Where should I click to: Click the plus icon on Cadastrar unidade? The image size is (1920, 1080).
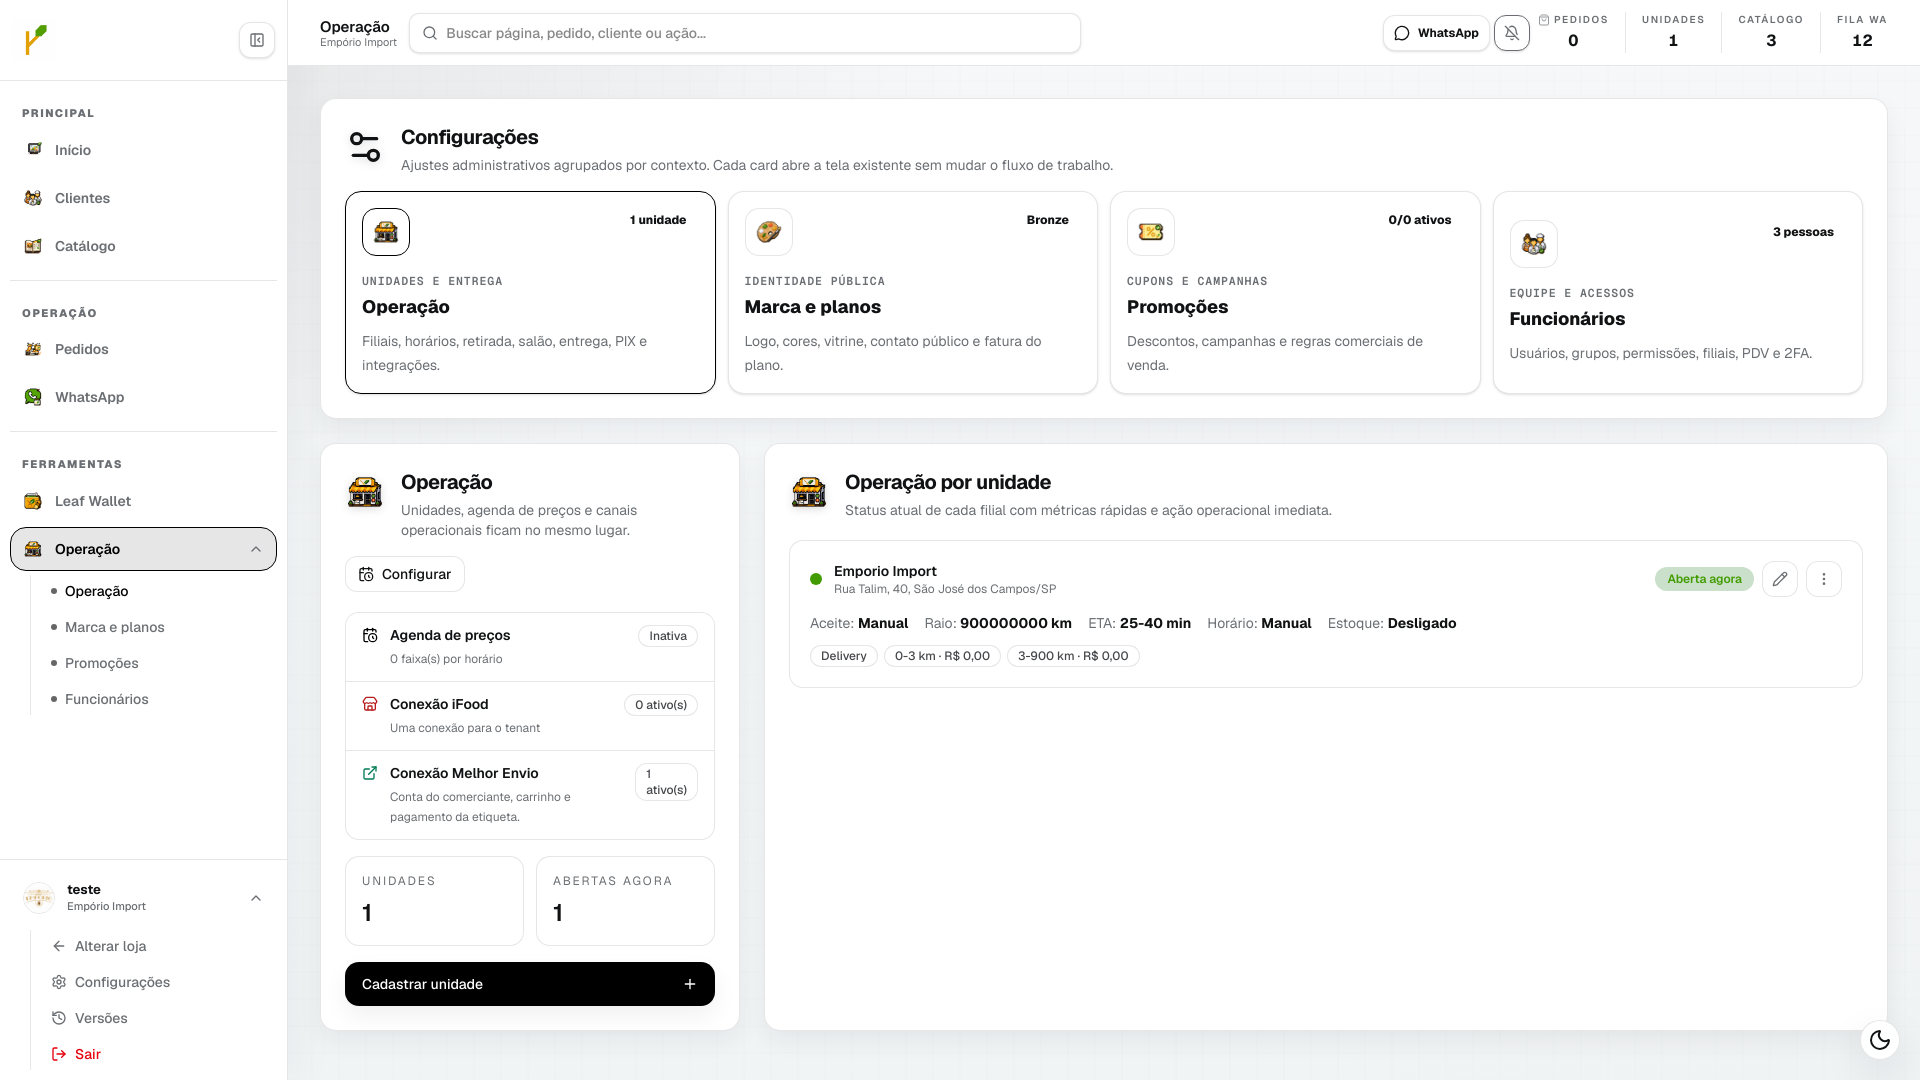(690, 984)
